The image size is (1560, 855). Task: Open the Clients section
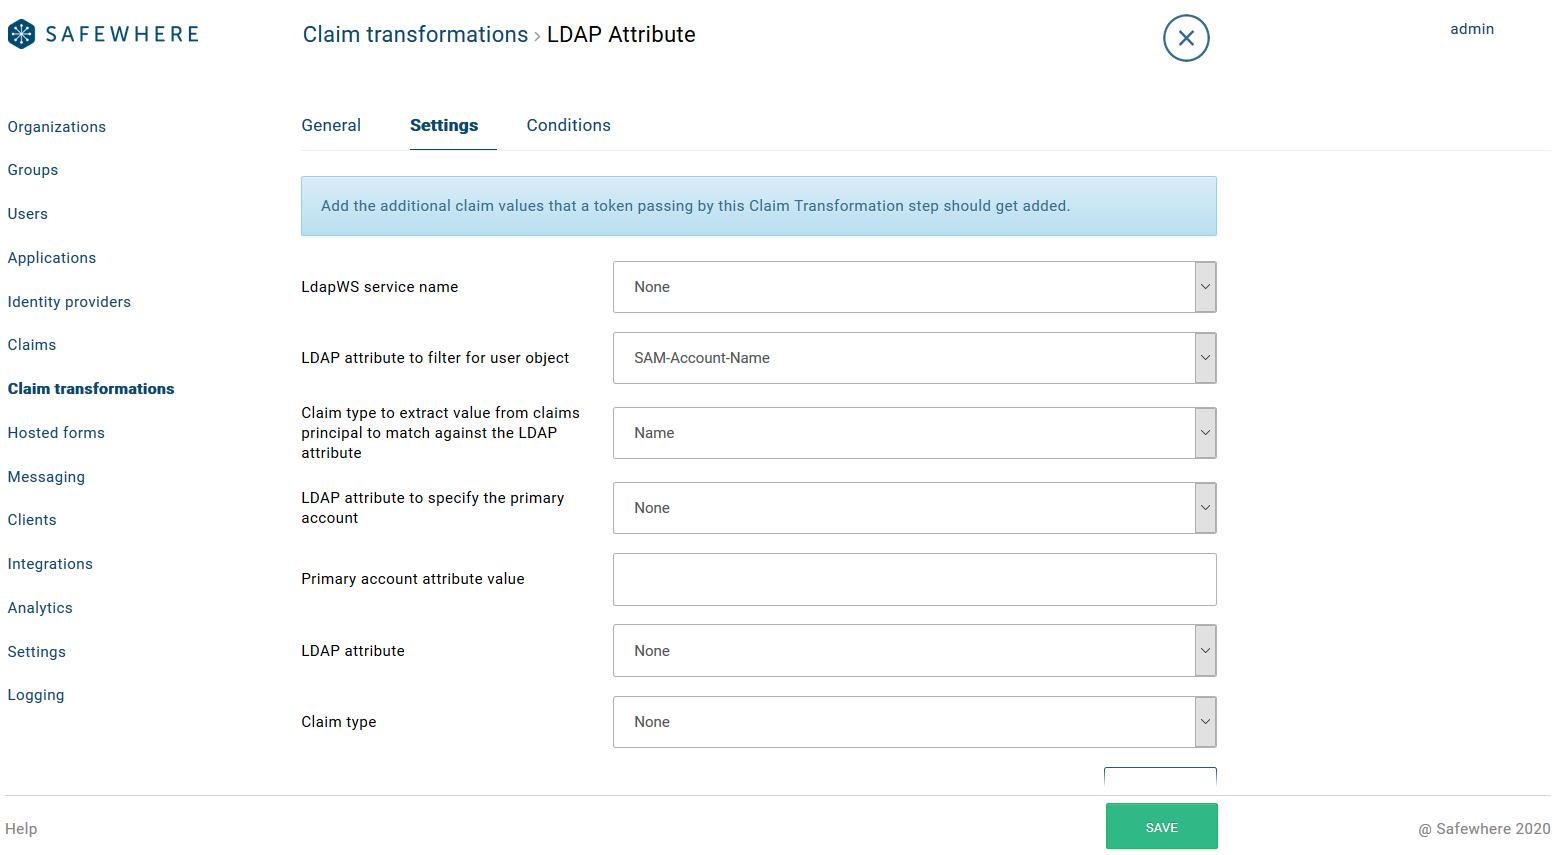pyautogui.click(x=32, y=520)
